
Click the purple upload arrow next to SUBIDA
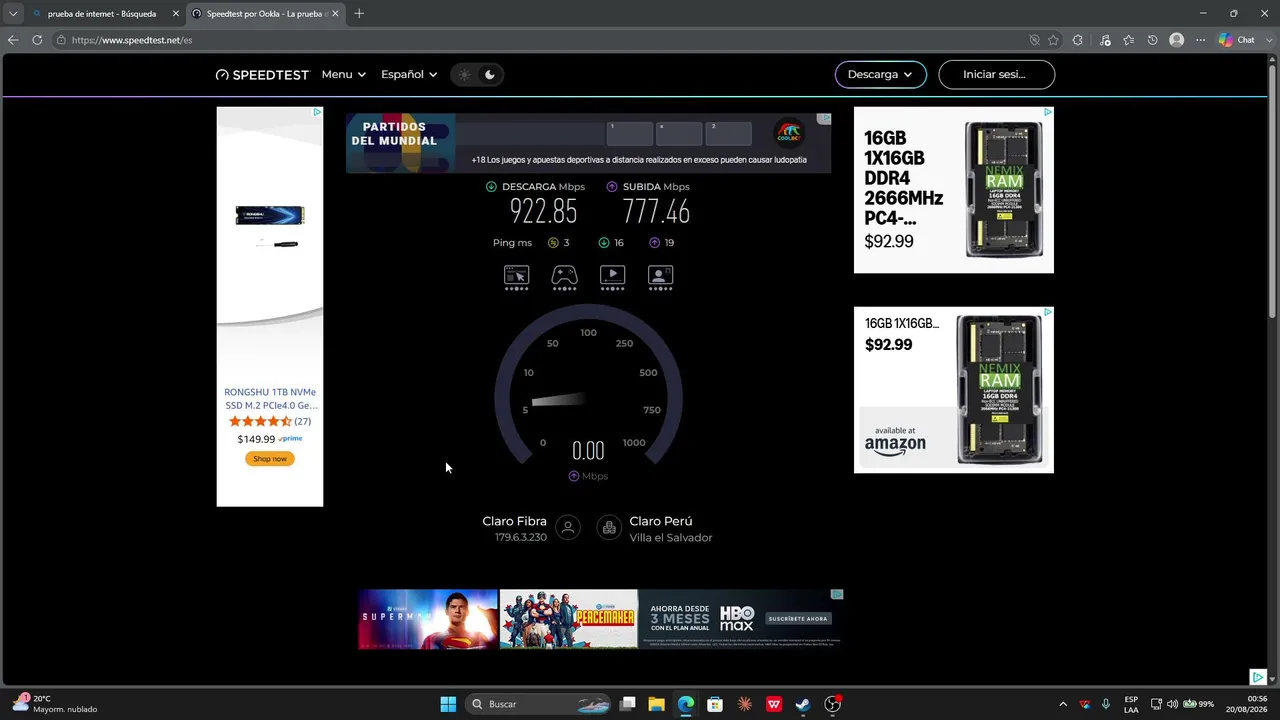[x=612, y=187]
